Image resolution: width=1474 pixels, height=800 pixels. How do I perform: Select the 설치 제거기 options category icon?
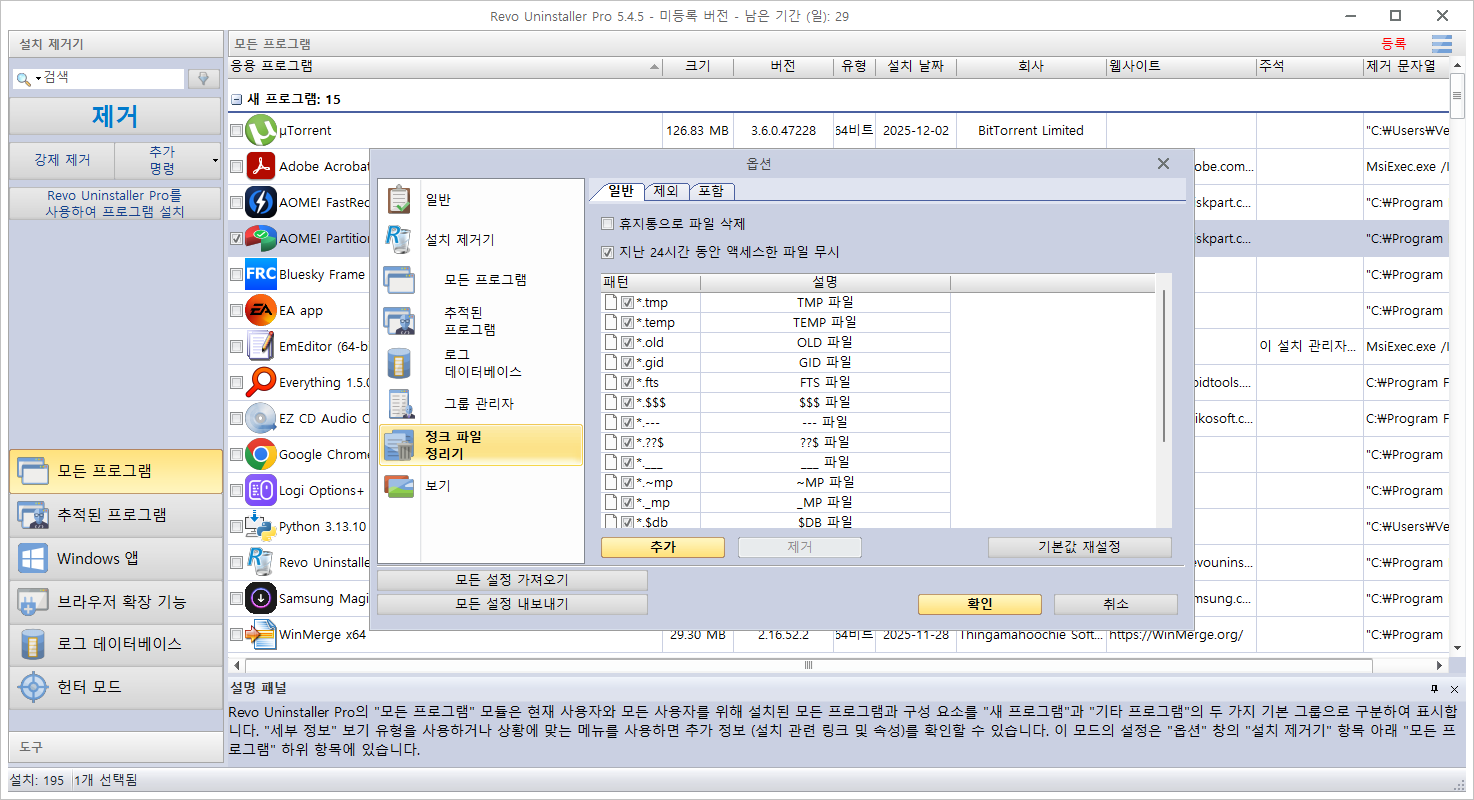(x=400, y=240)
